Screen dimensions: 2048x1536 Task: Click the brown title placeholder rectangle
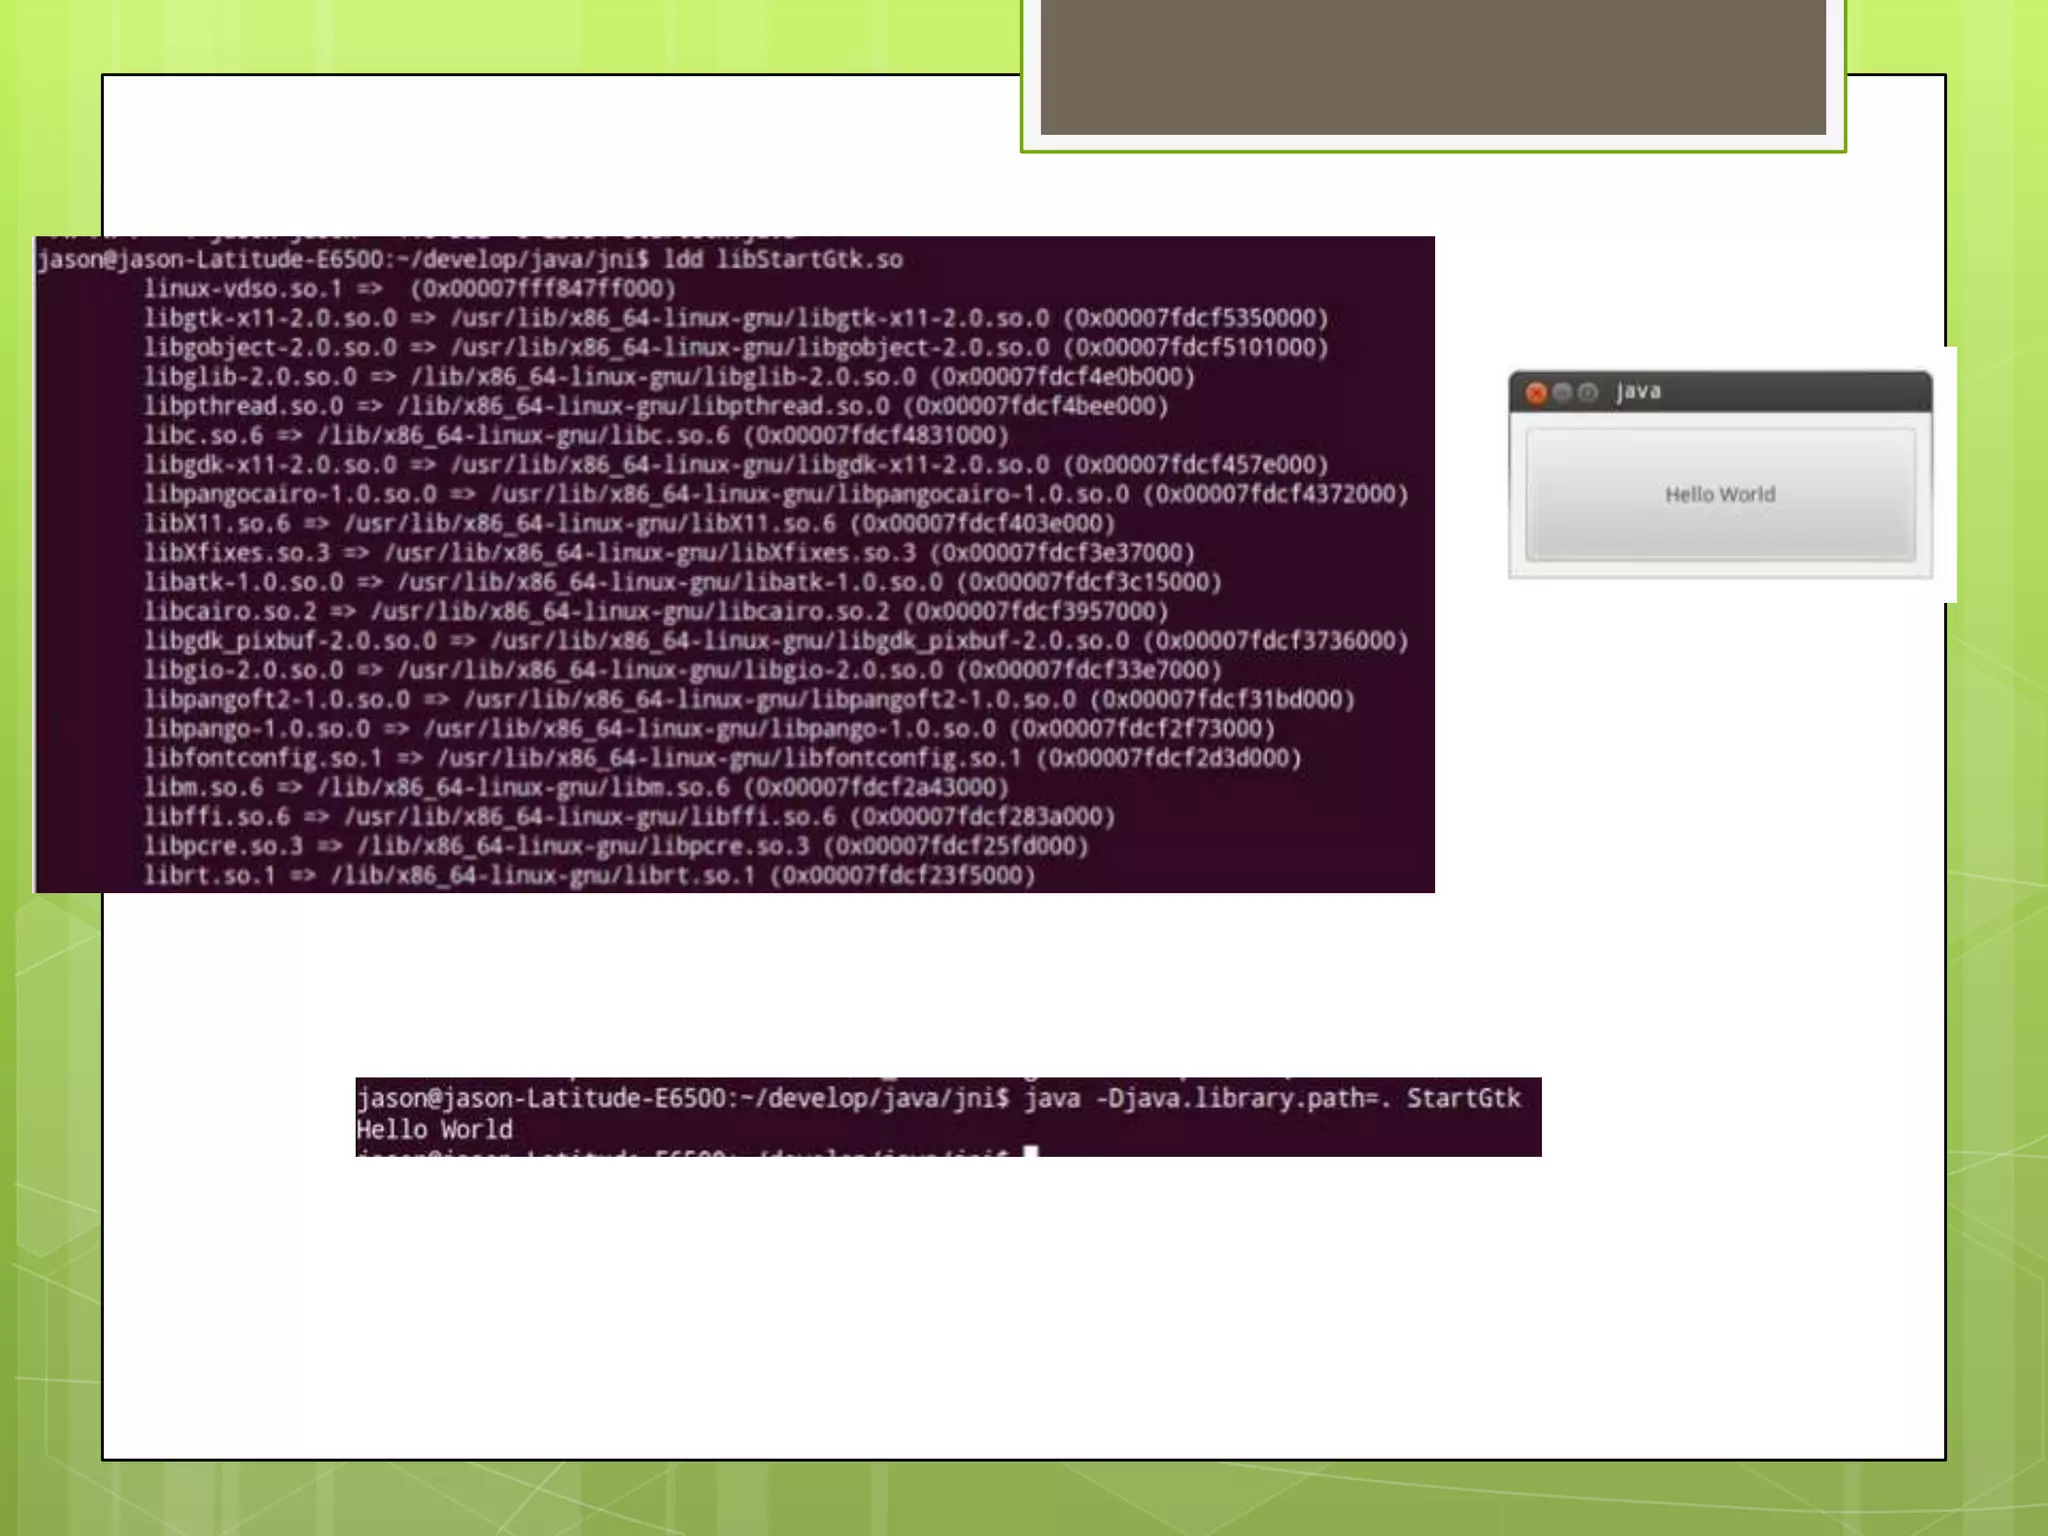click(1432, 66)
